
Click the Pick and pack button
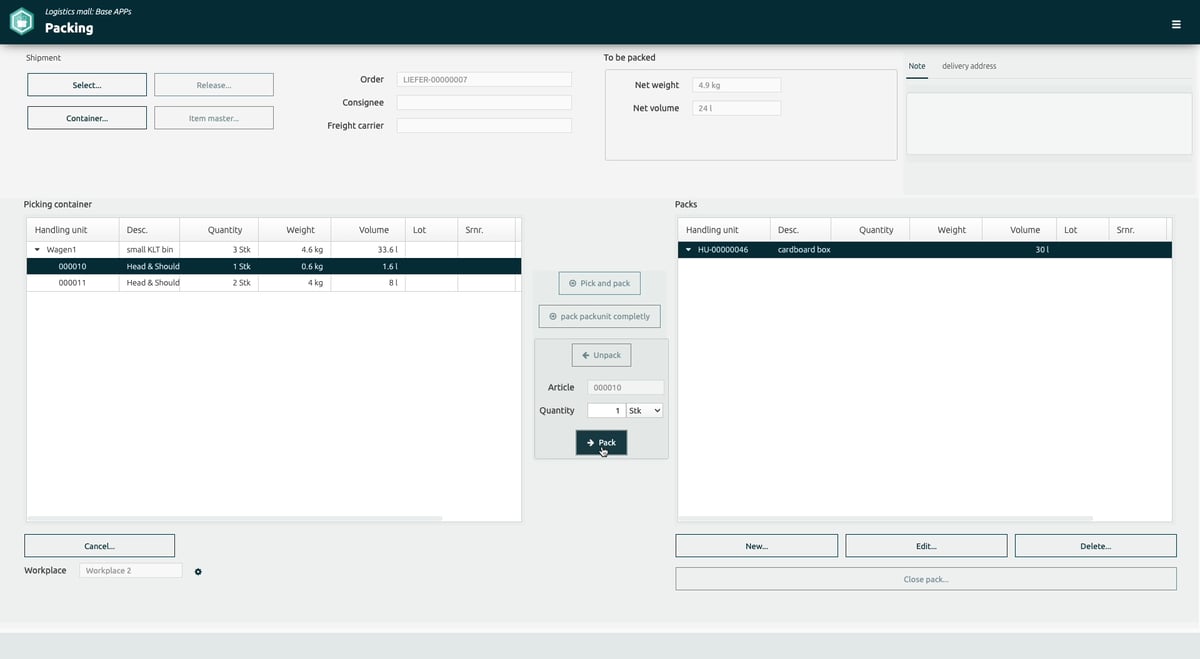(599, 283)
